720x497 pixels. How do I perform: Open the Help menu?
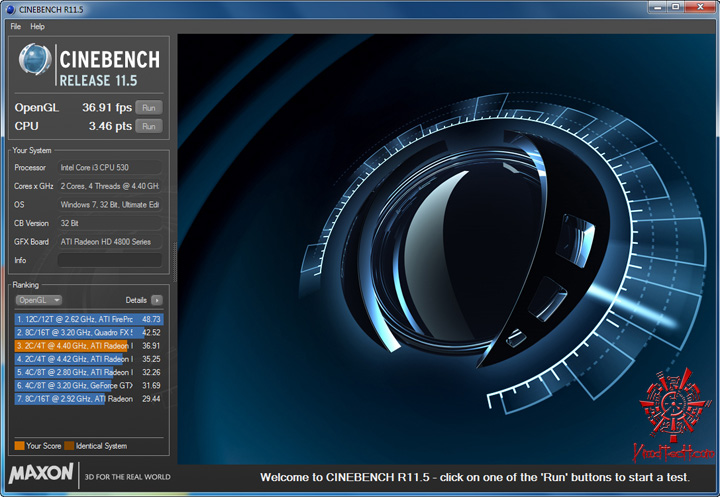click(x=37, y=27)
